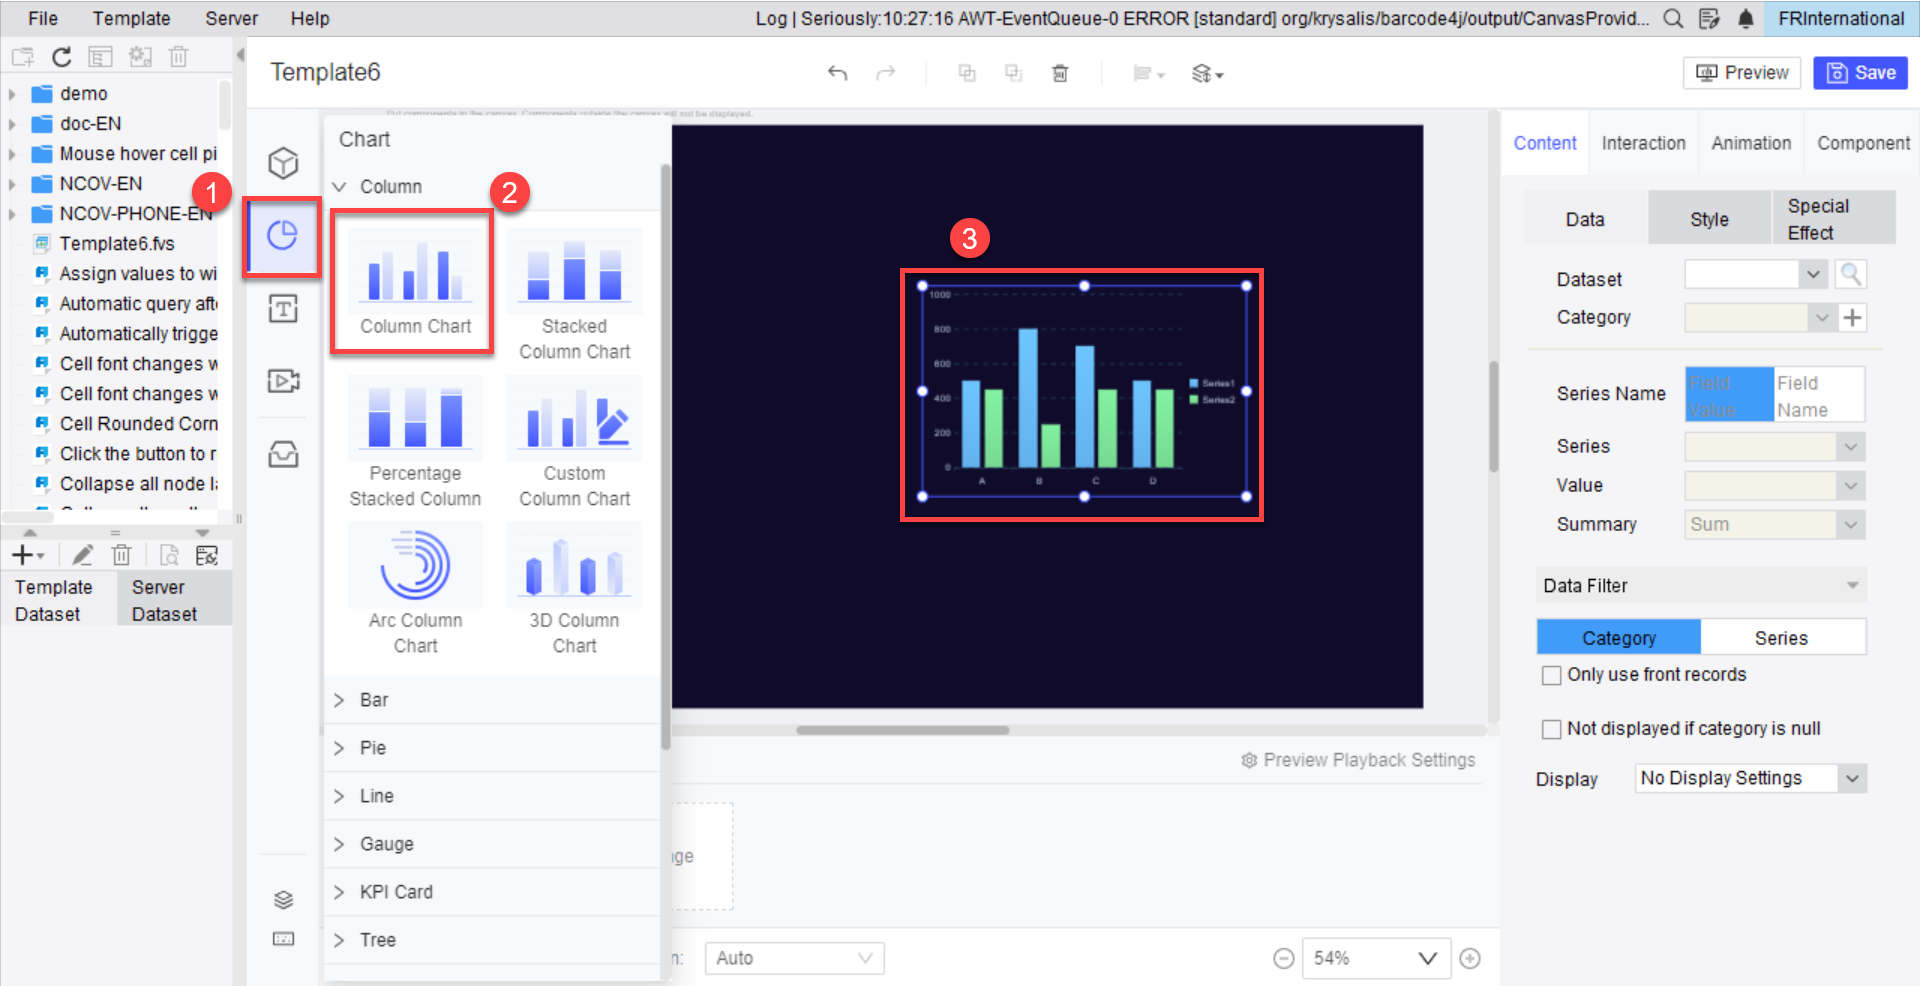
Task: Click the search magnifier in the top bar
Action: tap(1673, 19)
